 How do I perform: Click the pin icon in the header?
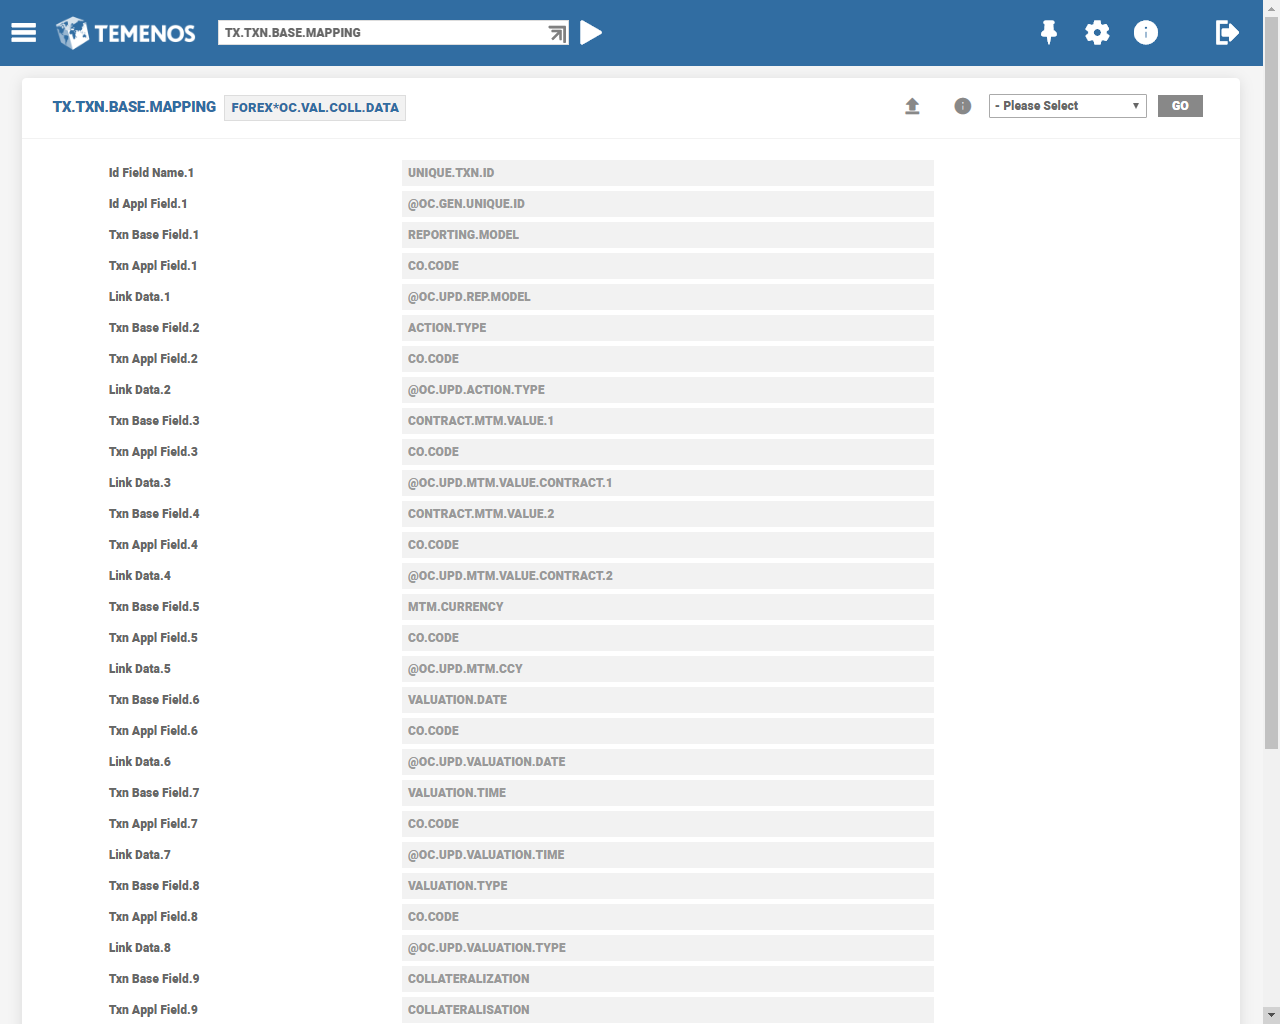pyautogui.click(x=1049, y=33)
